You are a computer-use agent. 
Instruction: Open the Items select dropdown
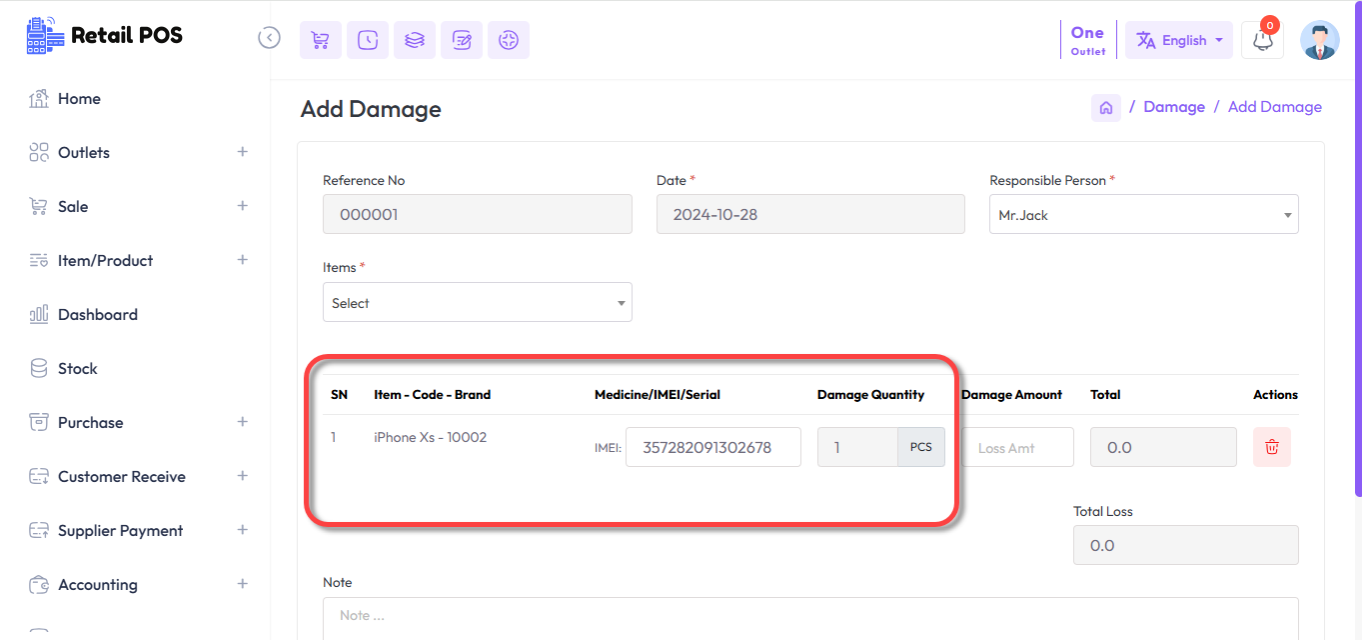click(477, 303)
